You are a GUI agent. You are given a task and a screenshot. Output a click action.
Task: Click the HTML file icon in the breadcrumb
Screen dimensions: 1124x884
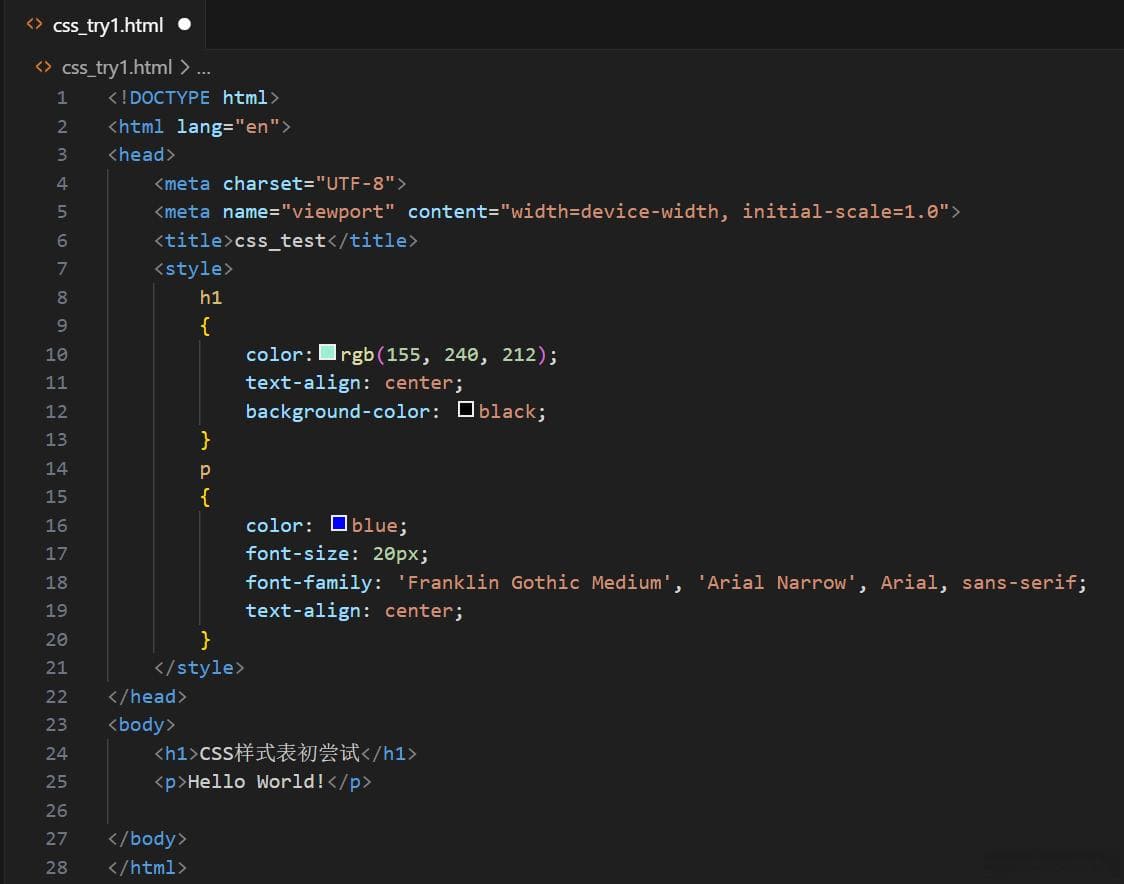[43, 67]
